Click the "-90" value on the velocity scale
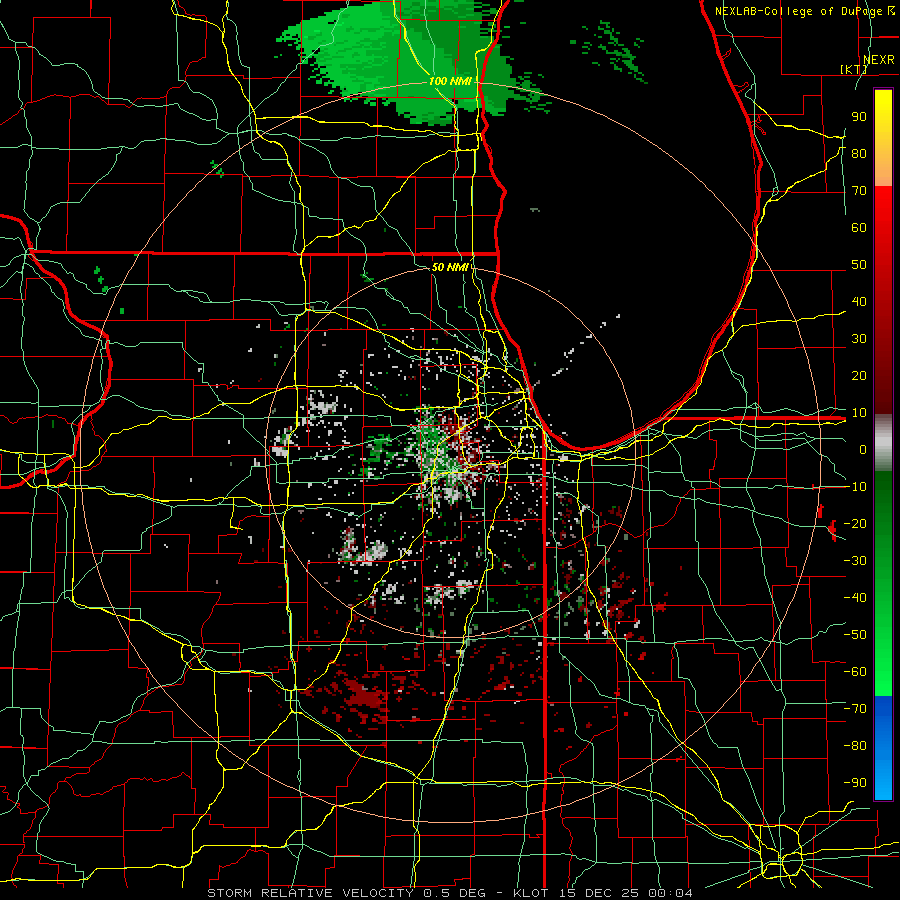Image resolution: width=900 pixels, height=900 pixels. pos(855,783)
